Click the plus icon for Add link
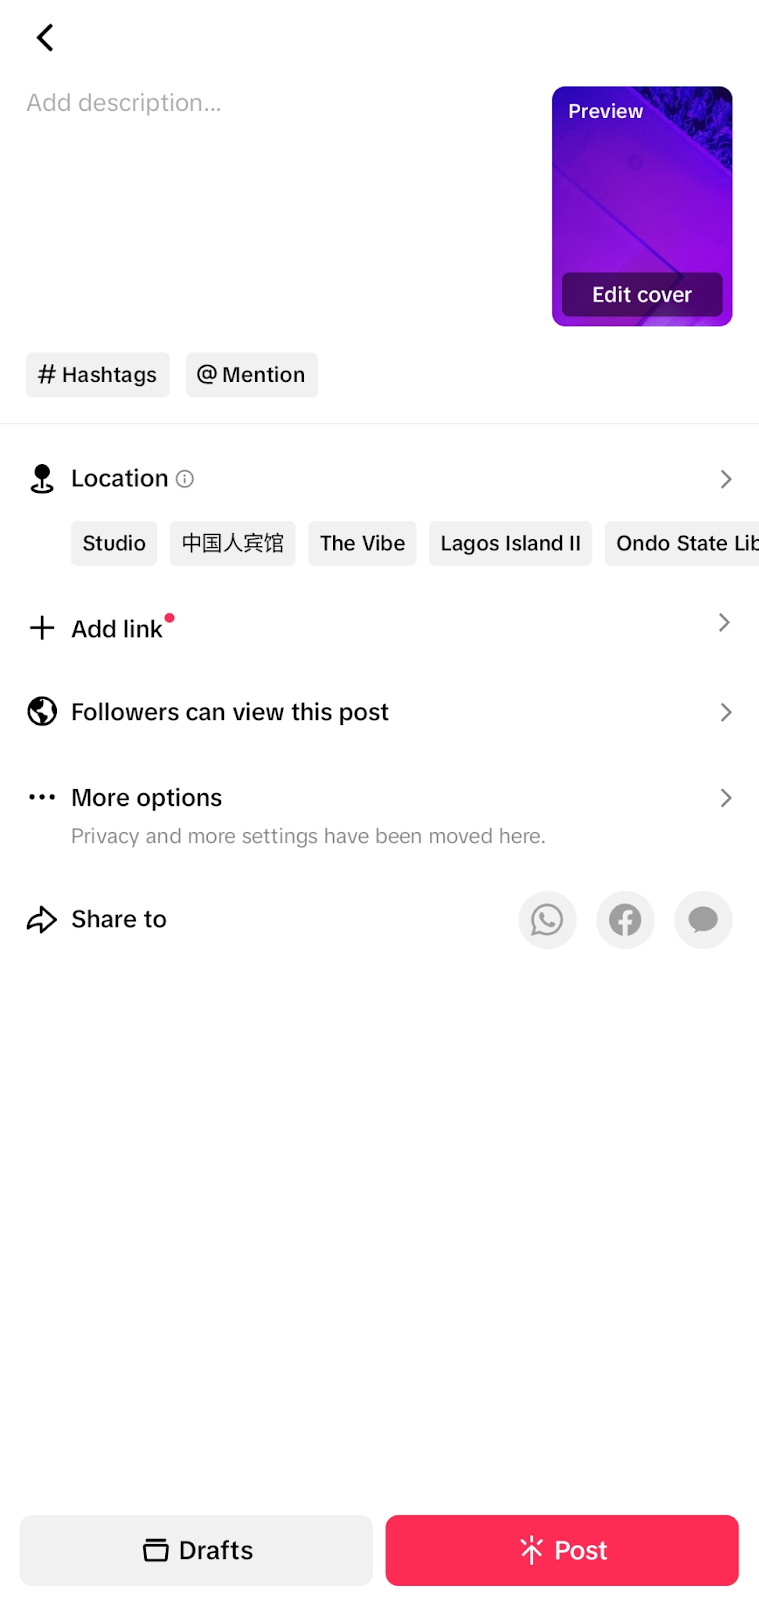759x1600 pixels. pos(42,628)
